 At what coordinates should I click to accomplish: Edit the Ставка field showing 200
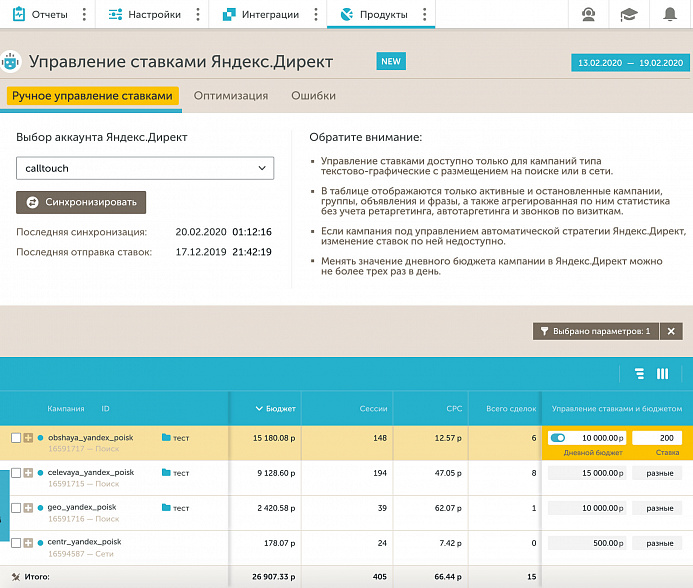point(657,438)
